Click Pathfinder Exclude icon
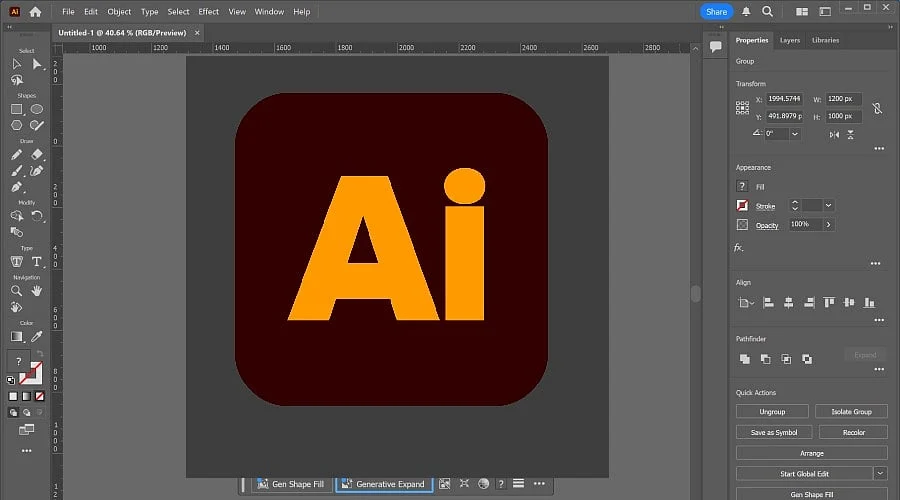900x500 pixels. click(807, 359)
